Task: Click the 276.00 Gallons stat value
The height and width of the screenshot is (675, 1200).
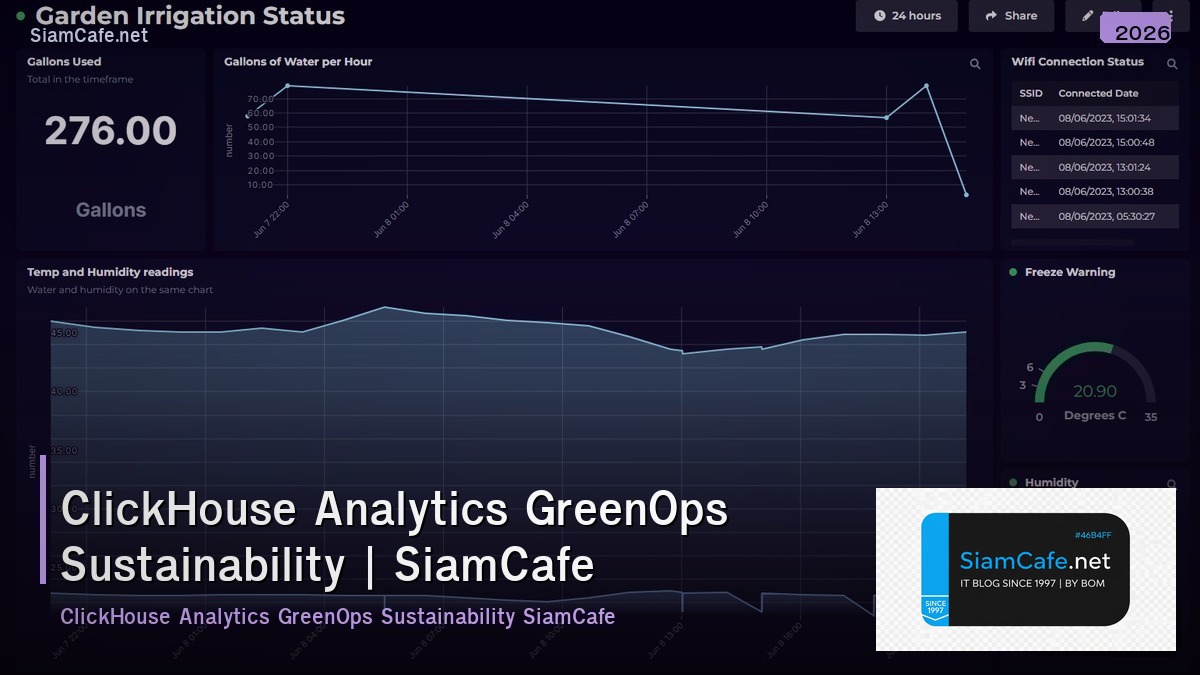Action: pos(110,130)
